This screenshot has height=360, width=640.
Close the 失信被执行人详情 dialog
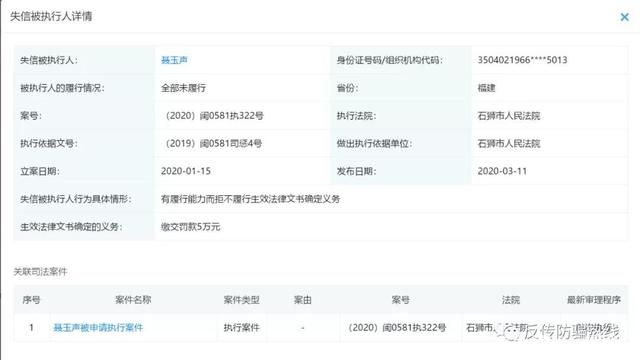click(624, 17)
